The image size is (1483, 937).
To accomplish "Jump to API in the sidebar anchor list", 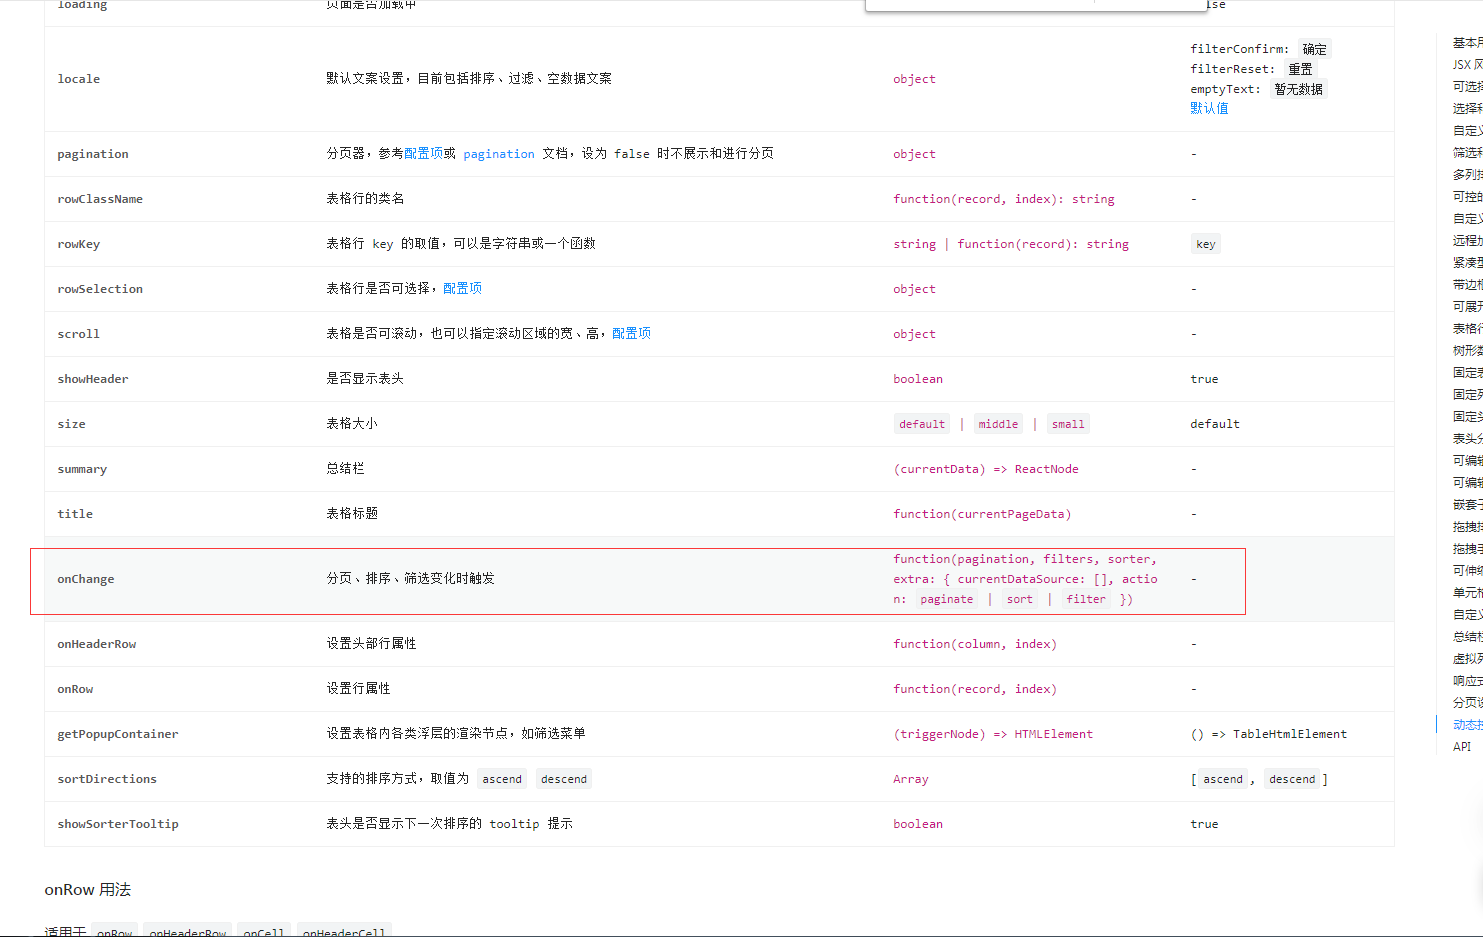I will 1462,746.
